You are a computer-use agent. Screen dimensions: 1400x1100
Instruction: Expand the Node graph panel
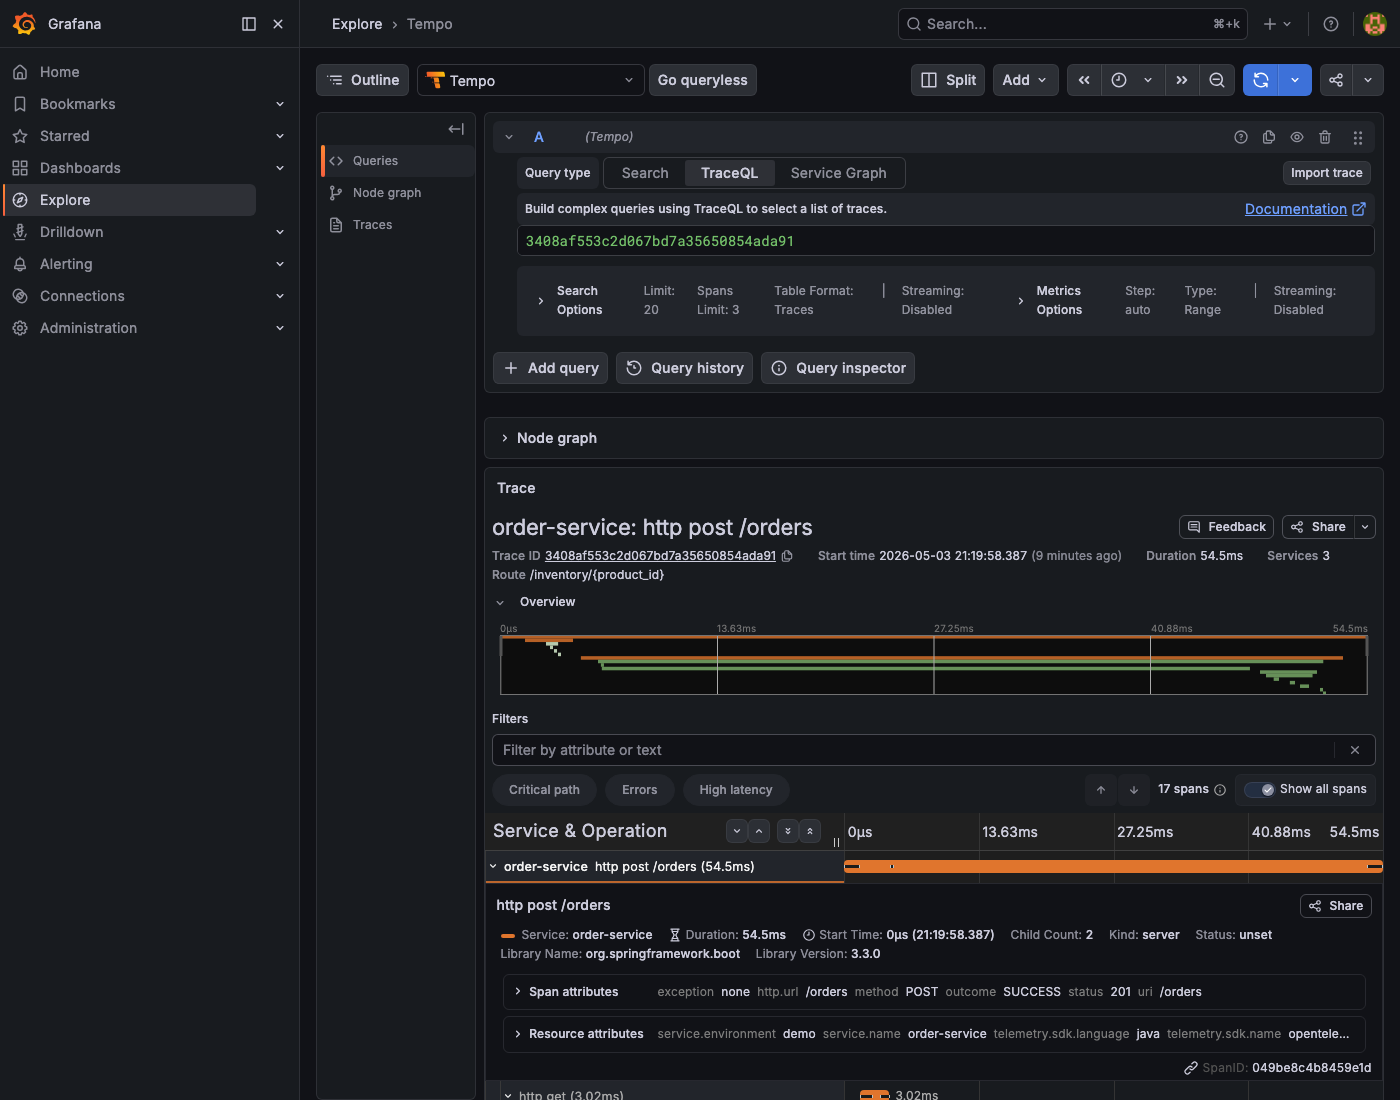point(505,438)
